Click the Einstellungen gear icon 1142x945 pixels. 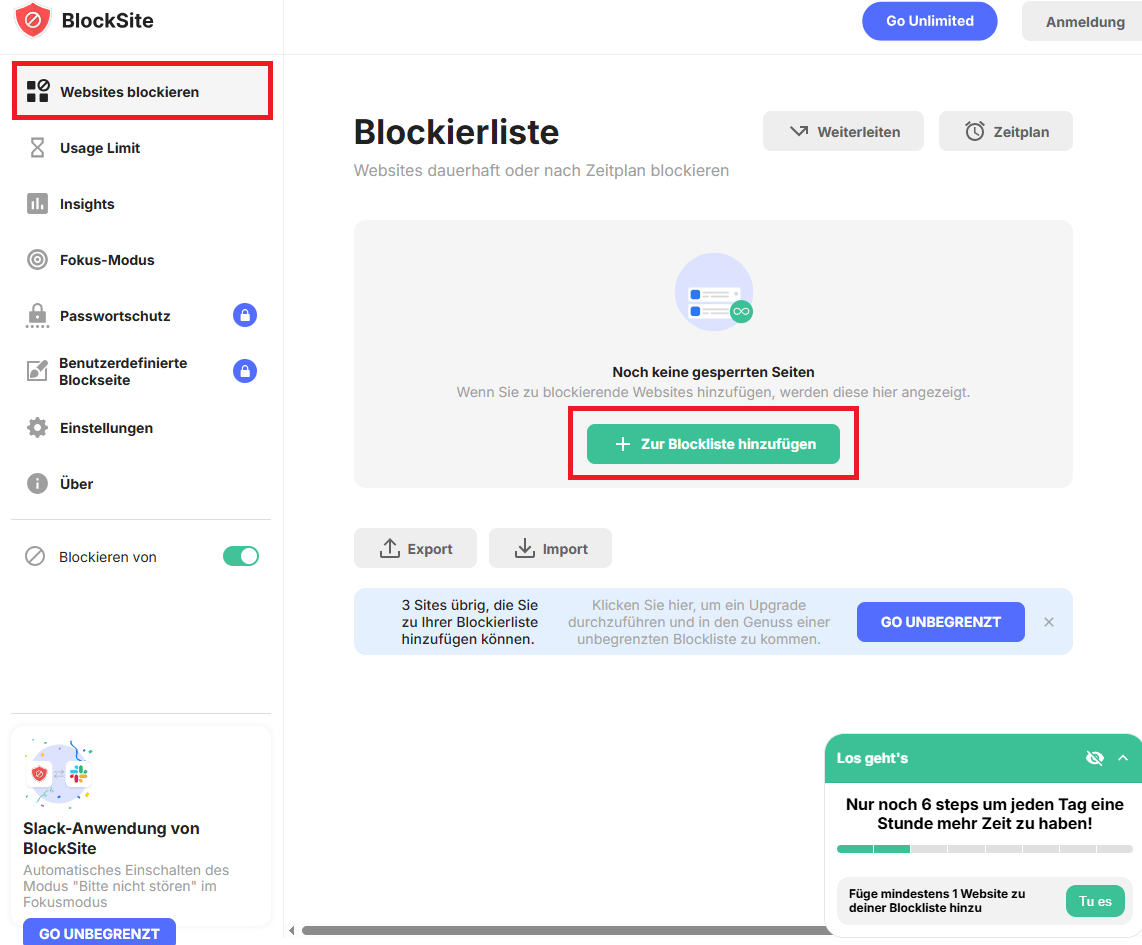pyautogui.click(x=37, y=428)
